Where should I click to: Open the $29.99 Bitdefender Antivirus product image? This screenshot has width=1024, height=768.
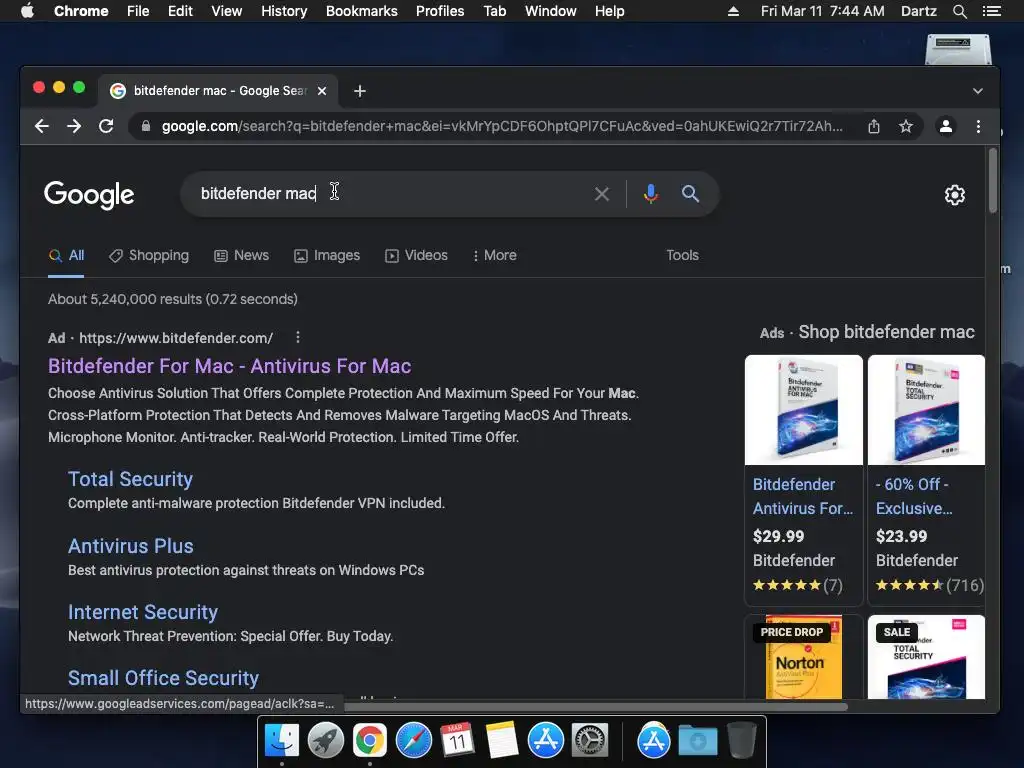[804, 410]
